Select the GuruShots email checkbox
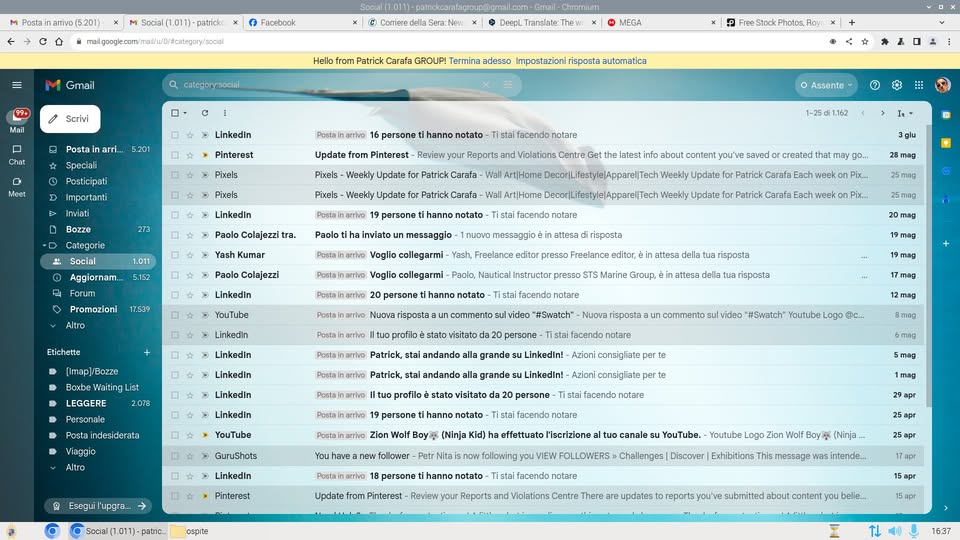Image resolution: width=960 pixels, height=540 pixels. [x=175, y=456]
